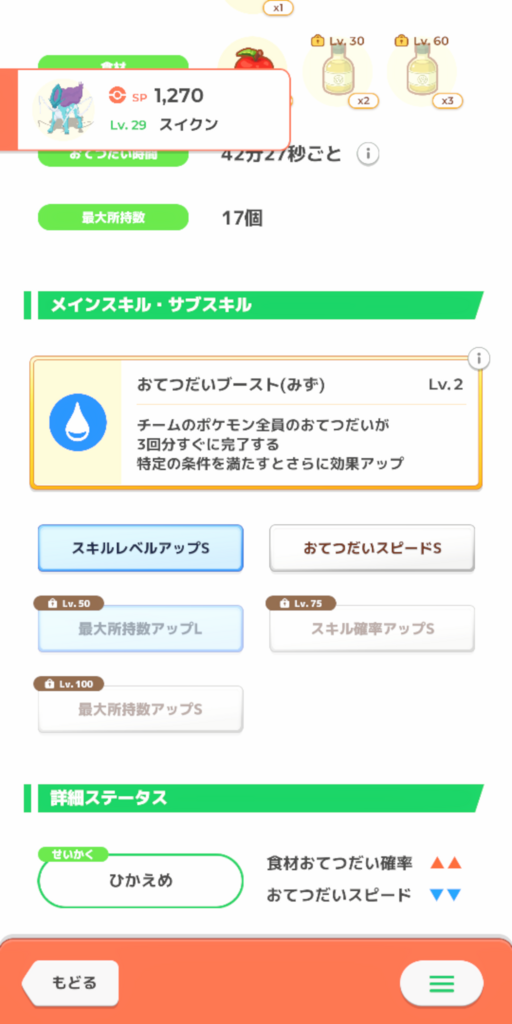Tap the 最大所持数 green label
512x1024 pixels.
pos(113,217)
